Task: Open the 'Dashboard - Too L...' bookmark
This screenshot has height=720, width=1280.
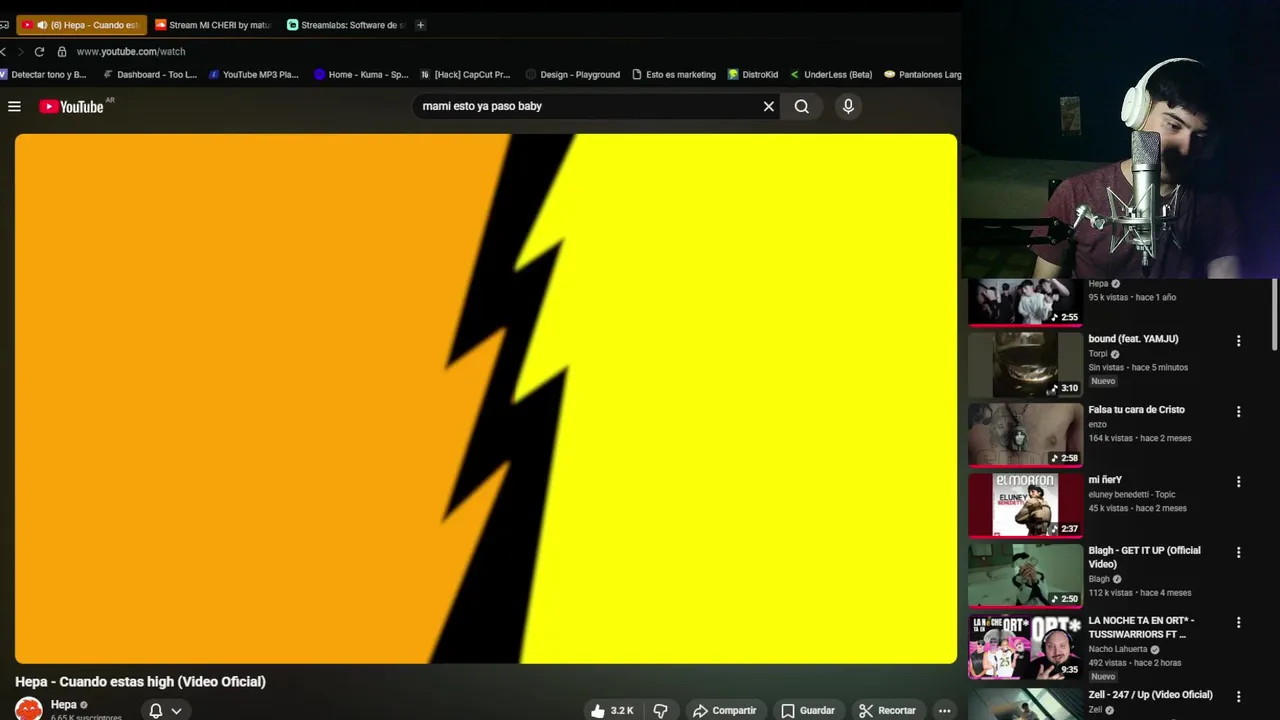Action: click(150, 74)
